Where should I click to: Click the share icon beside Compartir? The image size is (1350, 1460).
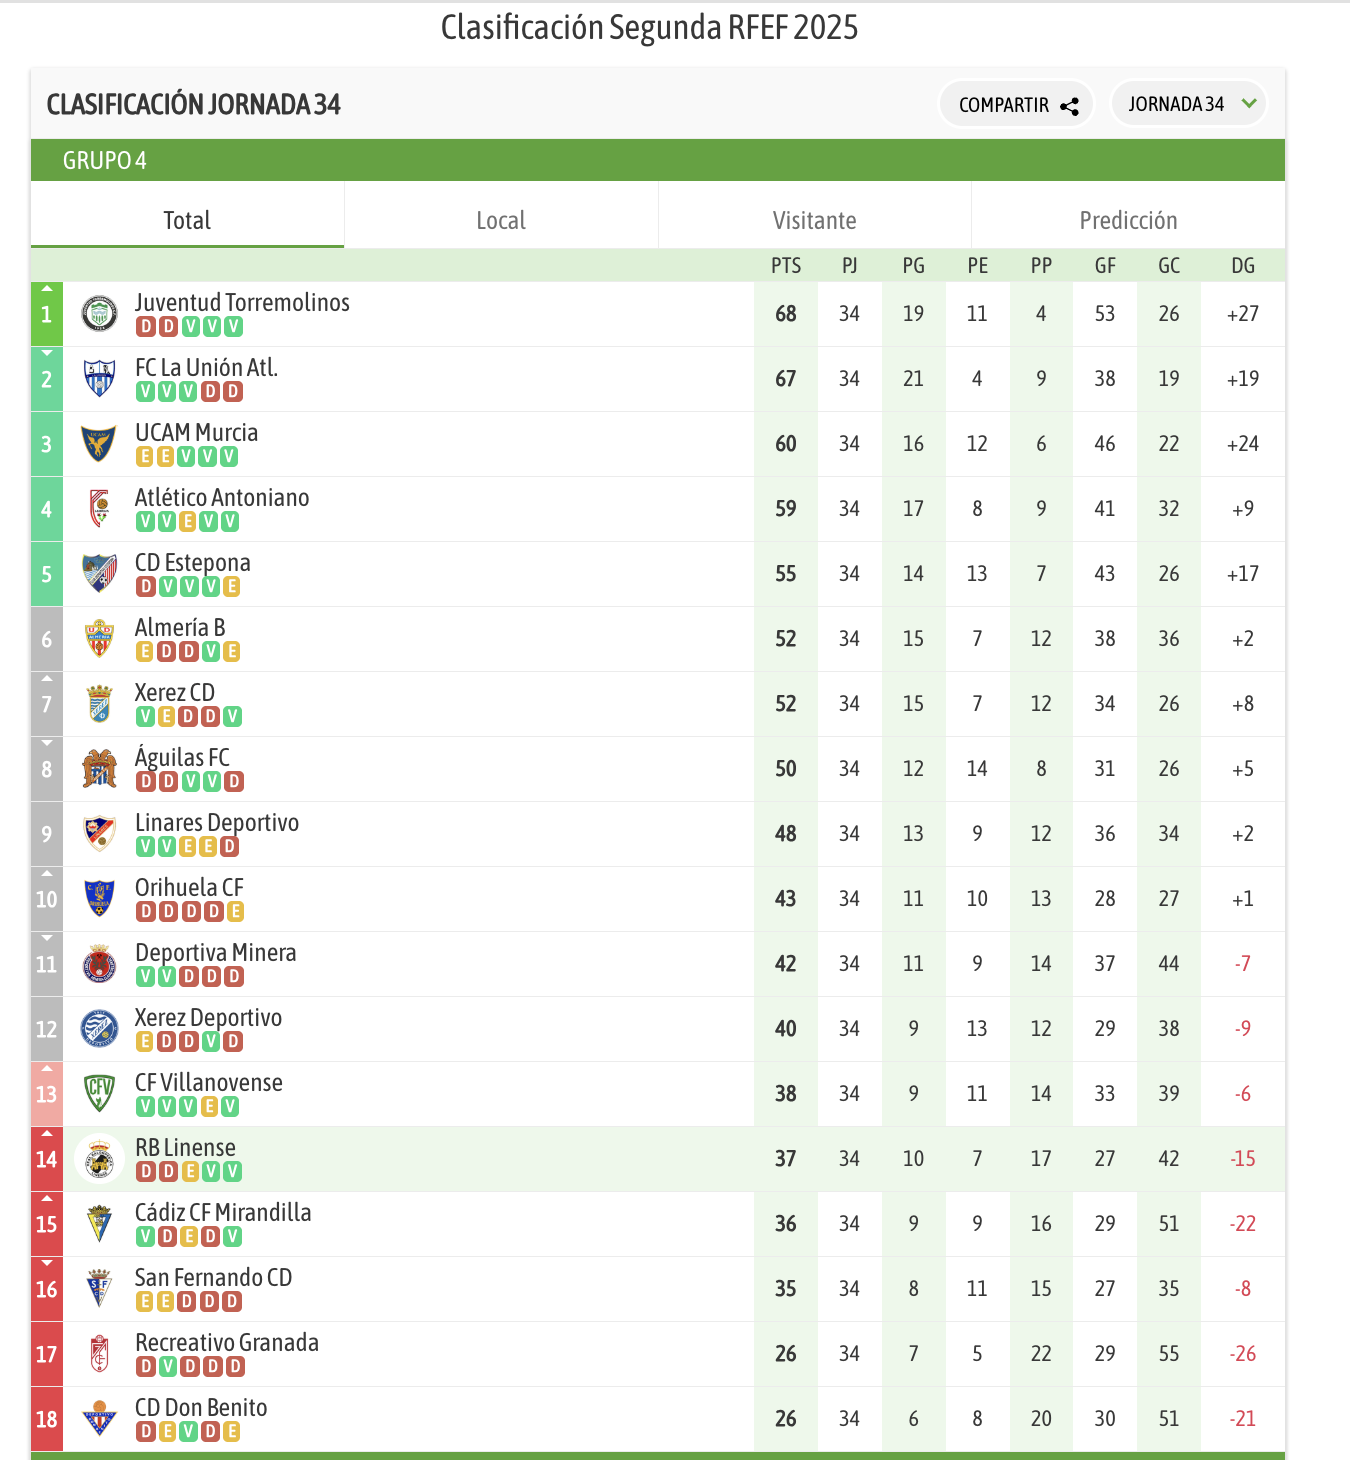coord(1069,106)
